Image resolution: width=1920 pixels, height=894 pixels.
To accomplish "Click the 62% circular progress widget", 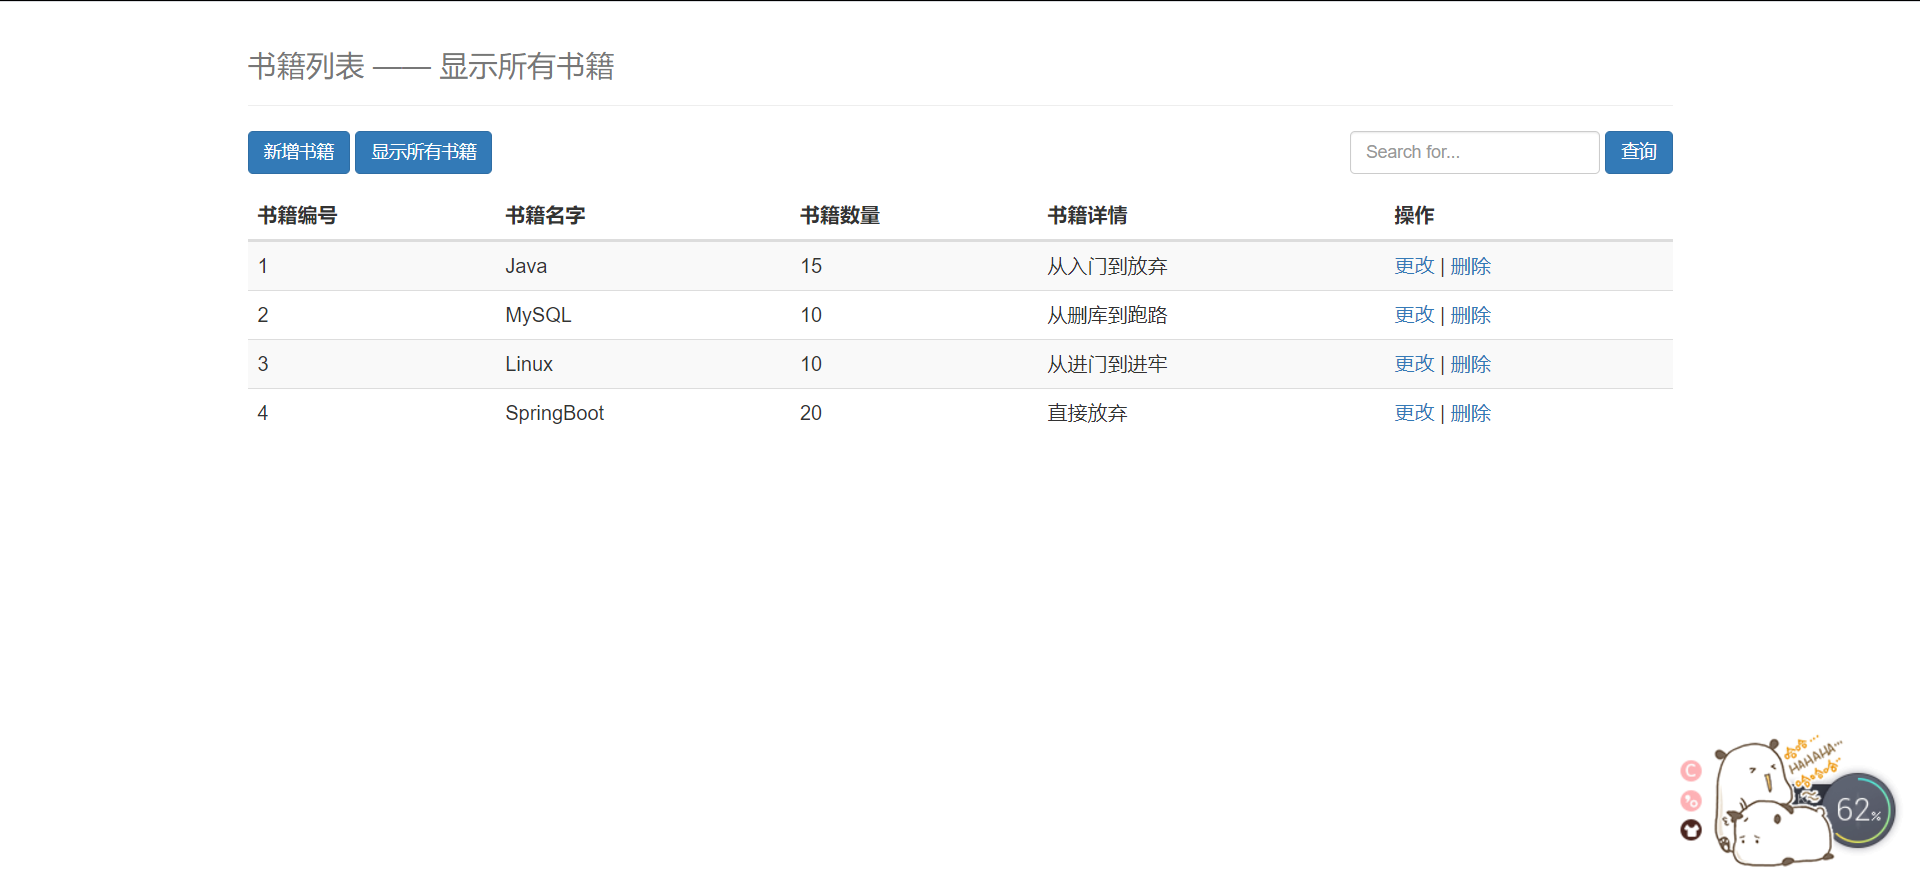I will click(1858, 809).
